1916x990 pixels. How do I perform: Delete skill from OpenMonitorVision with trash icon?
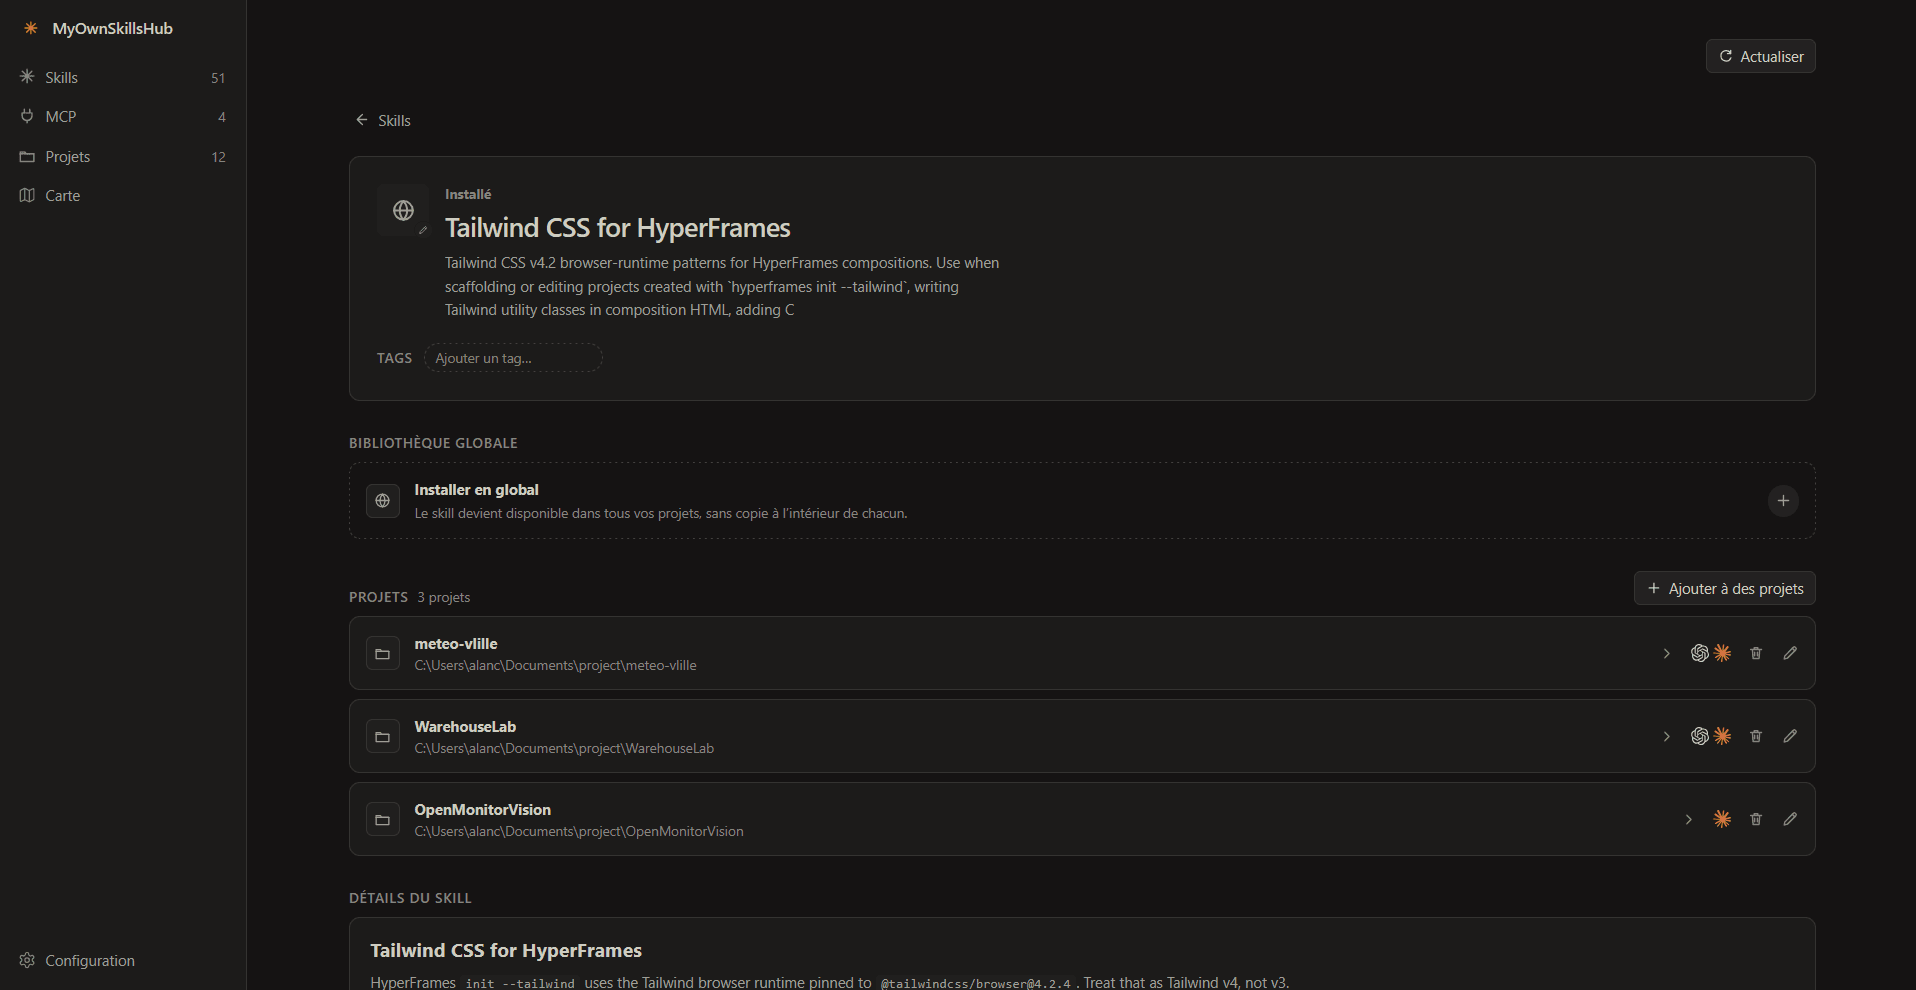click(1756, 819)
